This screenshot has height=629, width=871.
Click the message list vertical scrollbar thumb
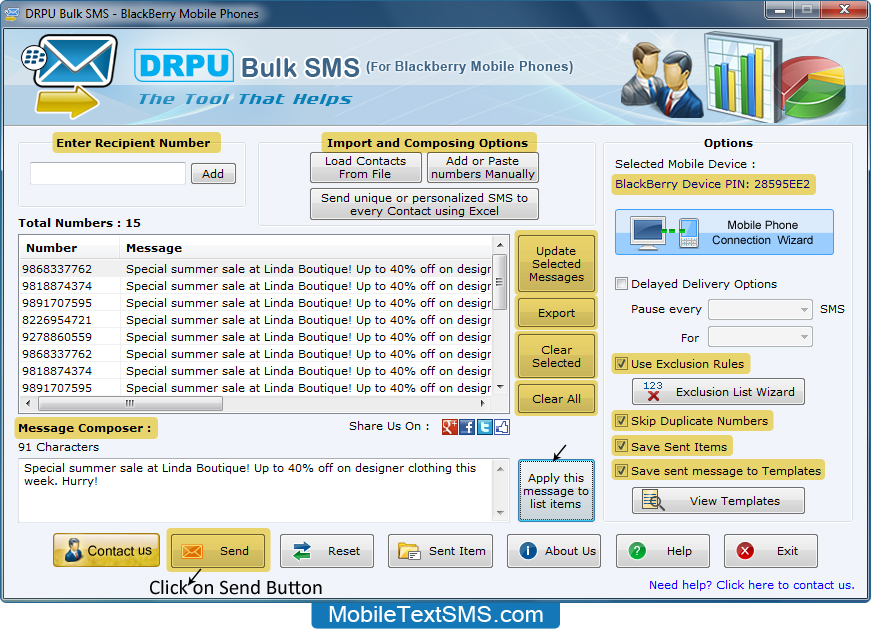tap(499, 281)
